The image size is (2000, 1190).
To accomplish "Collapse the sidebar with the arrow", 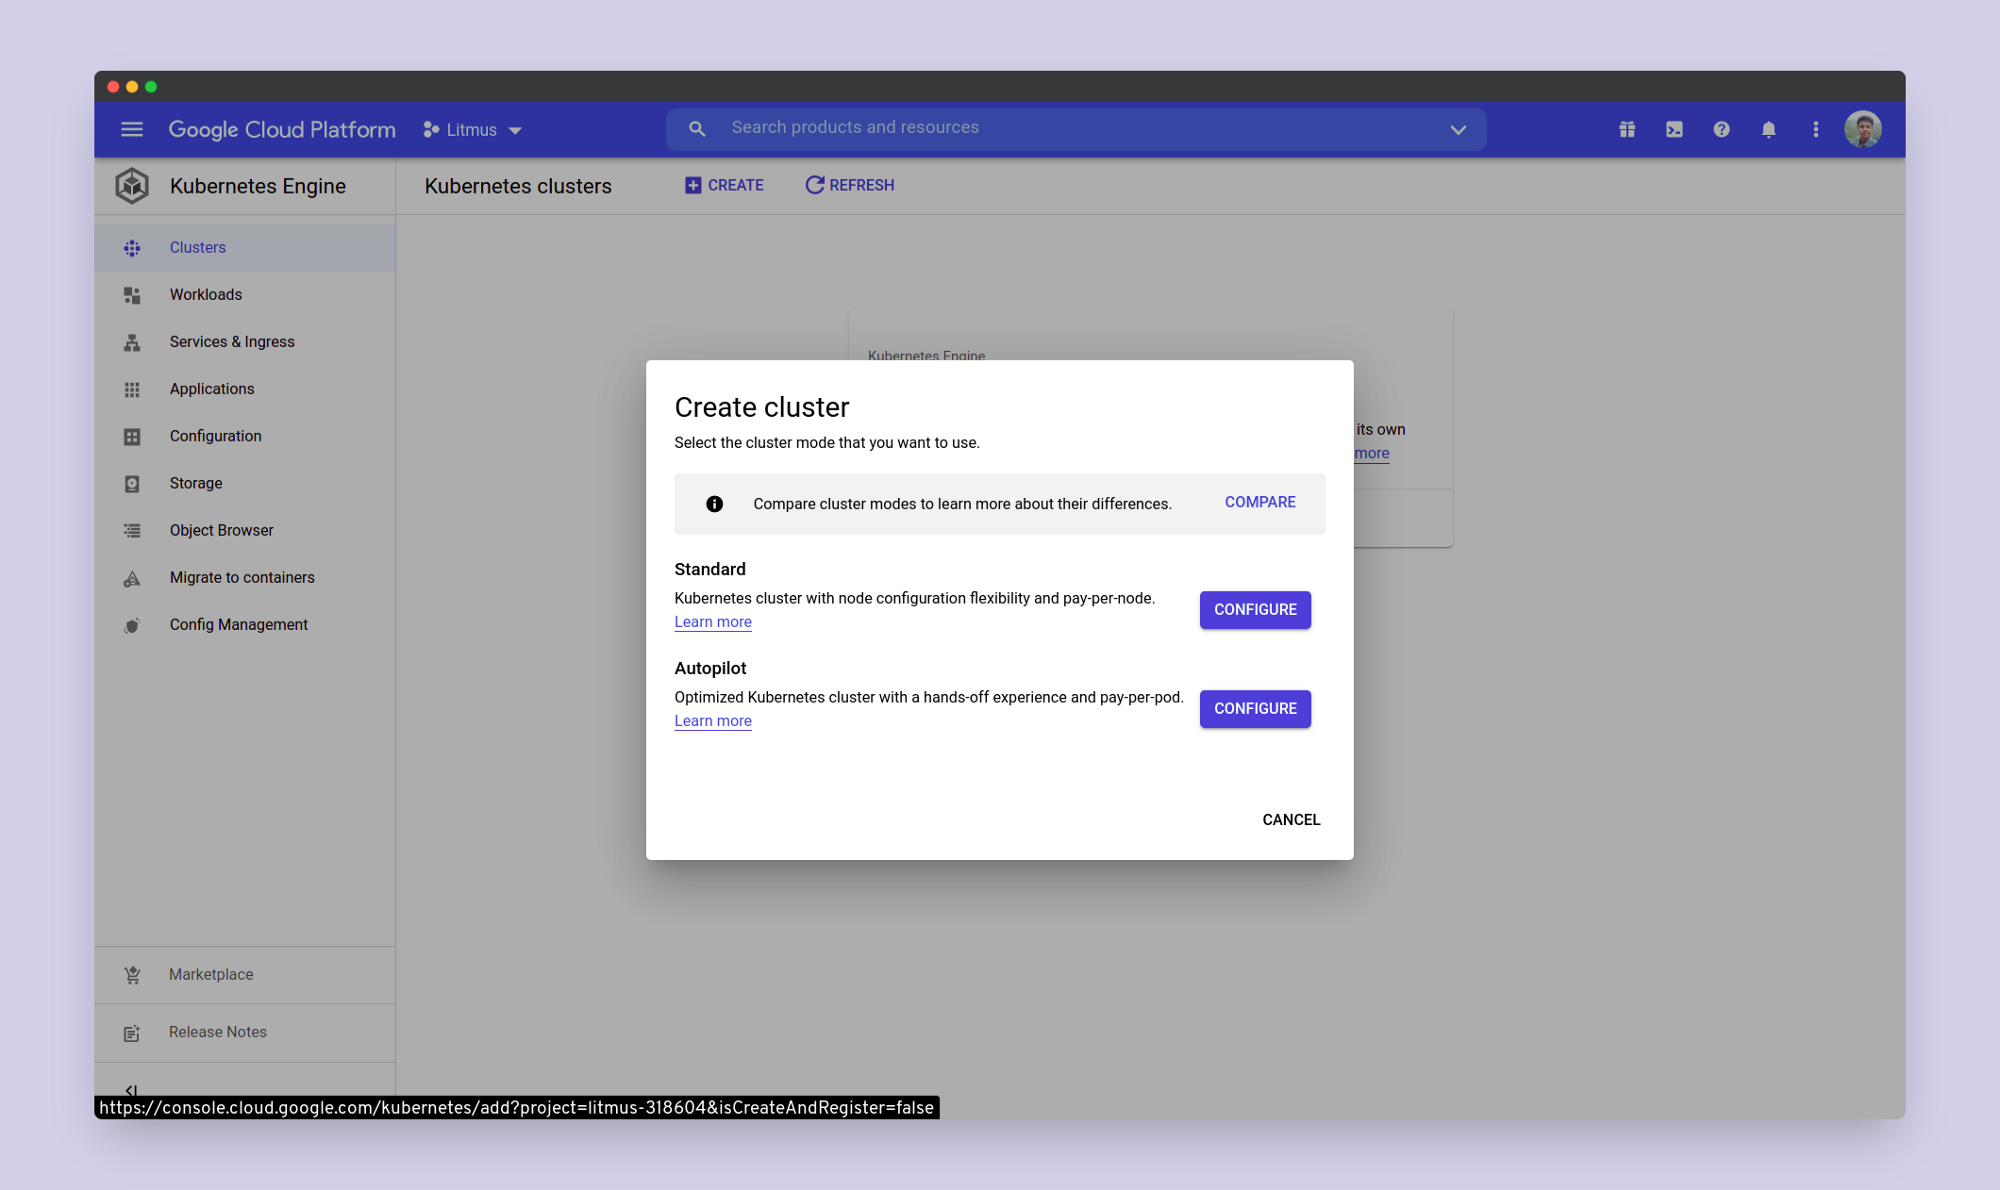I will coord(131,1090).
